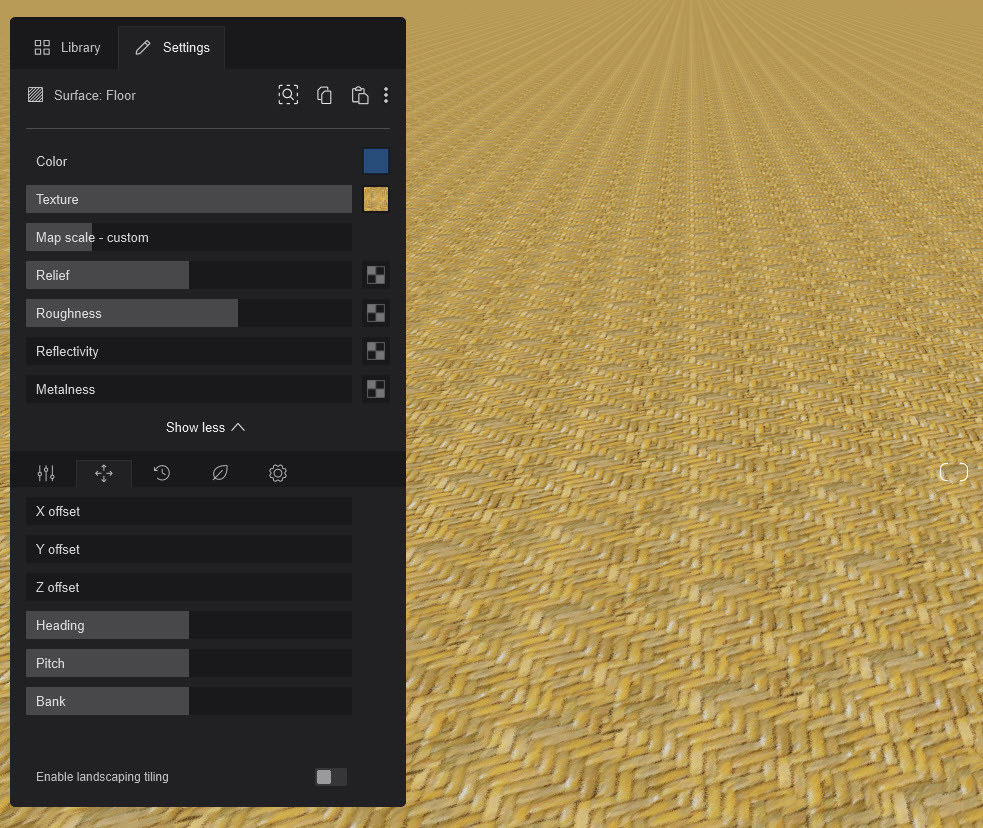
Task: Select the history clock tab icon
Action: click(162, 473)
